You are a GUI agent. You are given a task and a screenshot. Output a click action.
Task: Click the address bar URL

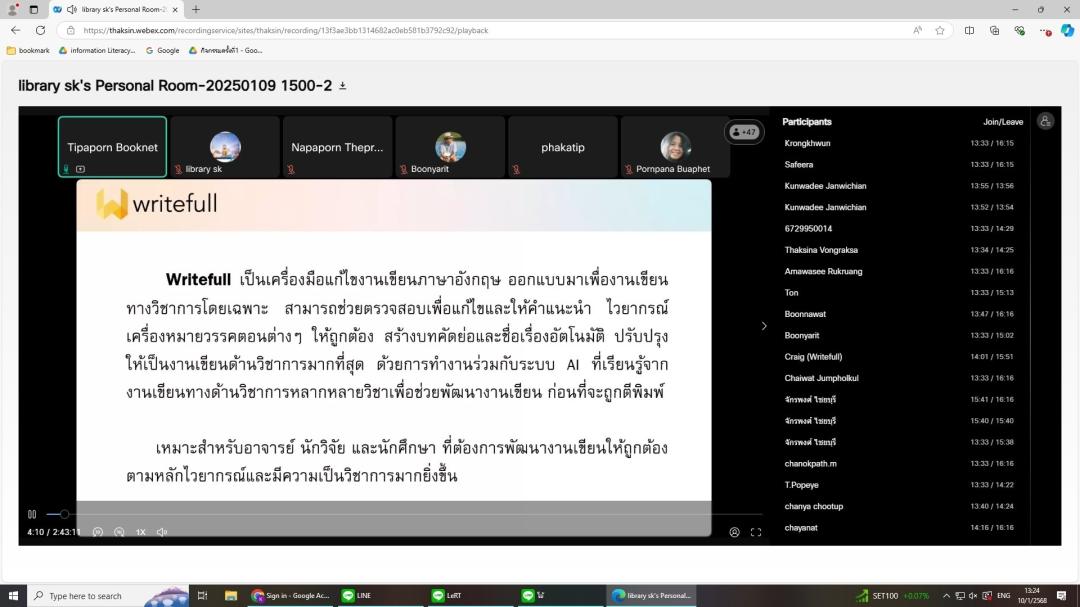click(x=285, y=30)
